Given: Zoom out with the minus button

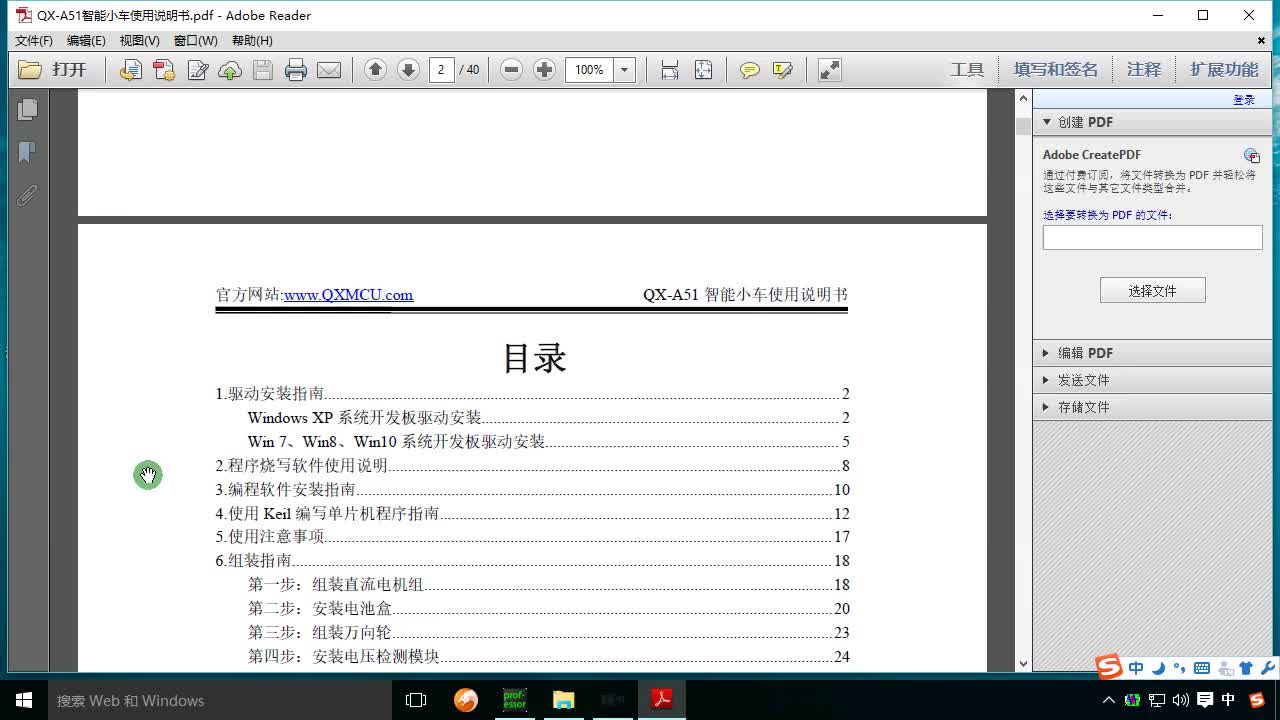Looking at the screenshot, I should (511, 69).
